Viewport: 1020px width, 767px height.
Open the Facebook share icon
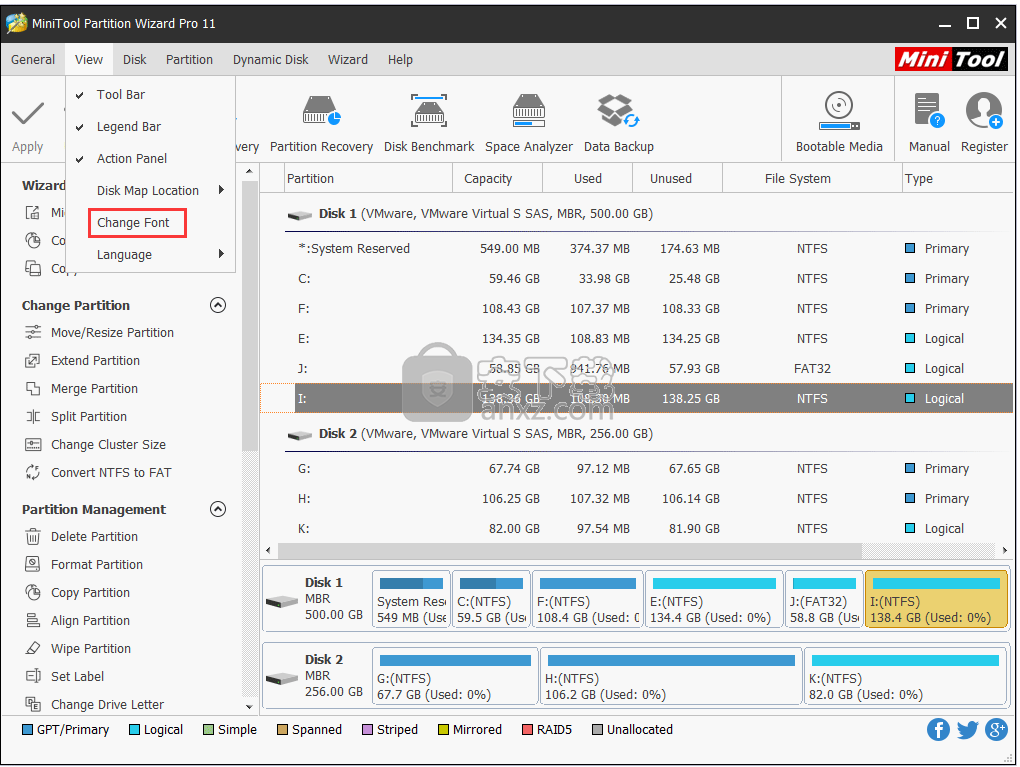click(938, 730)
